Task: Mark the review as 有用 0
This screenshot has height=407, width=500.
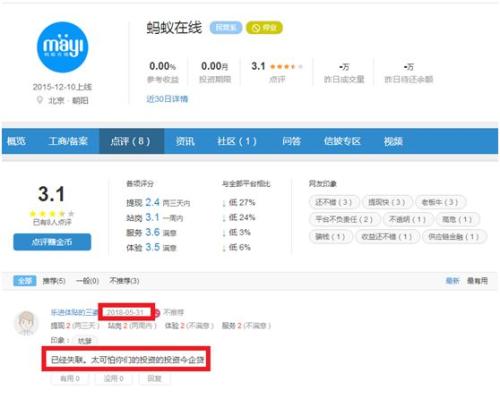Action: pyautogui.click(x=70, y=379)
